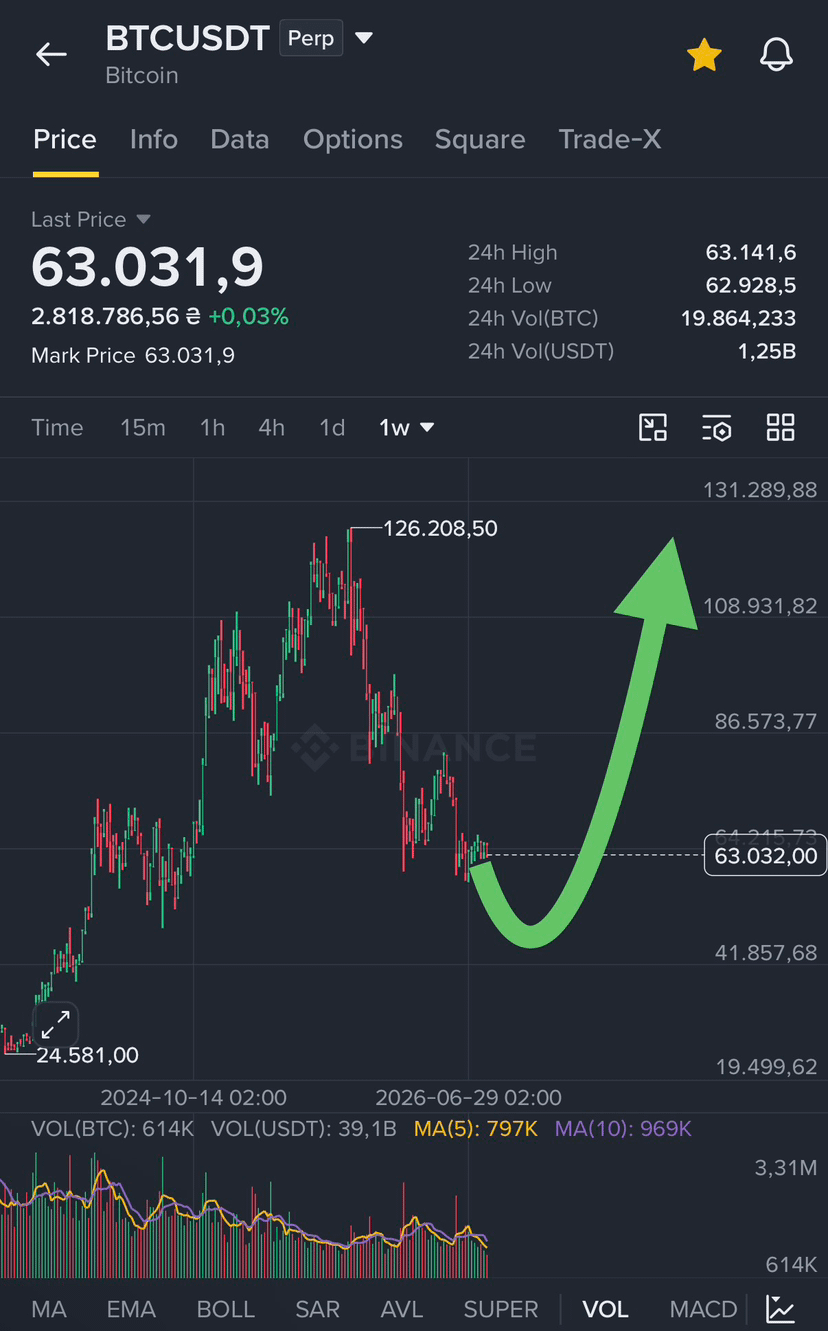
Task: Switch to the Price tab
Action: pyautogui.click(x=65, y=139)
